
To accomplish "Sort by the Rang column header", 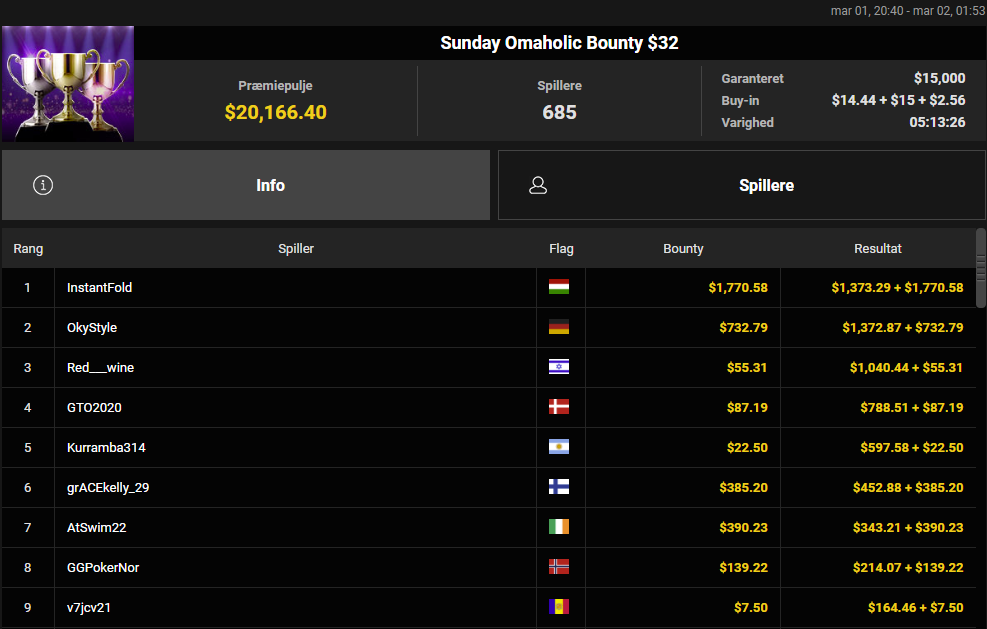I will click(28, 249).
